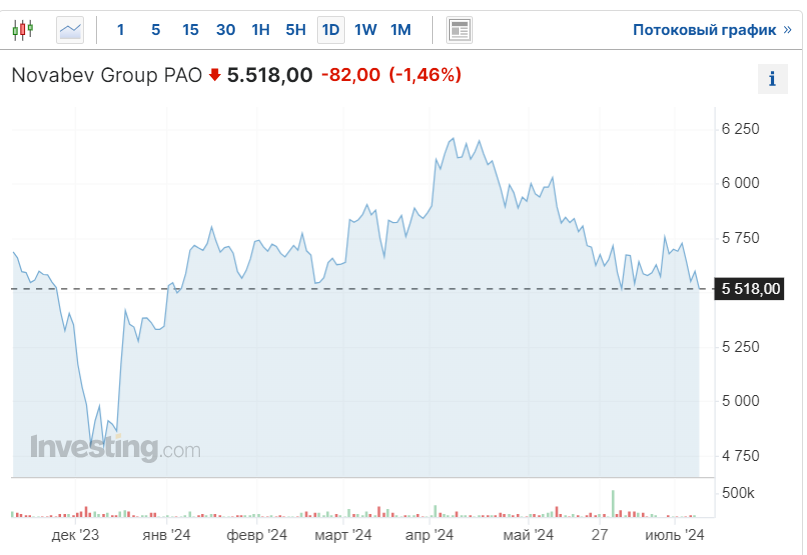Click the info 'i' button
Image resolution: width=807 pixels, height=555 pixels.
[x=773, y=79]
